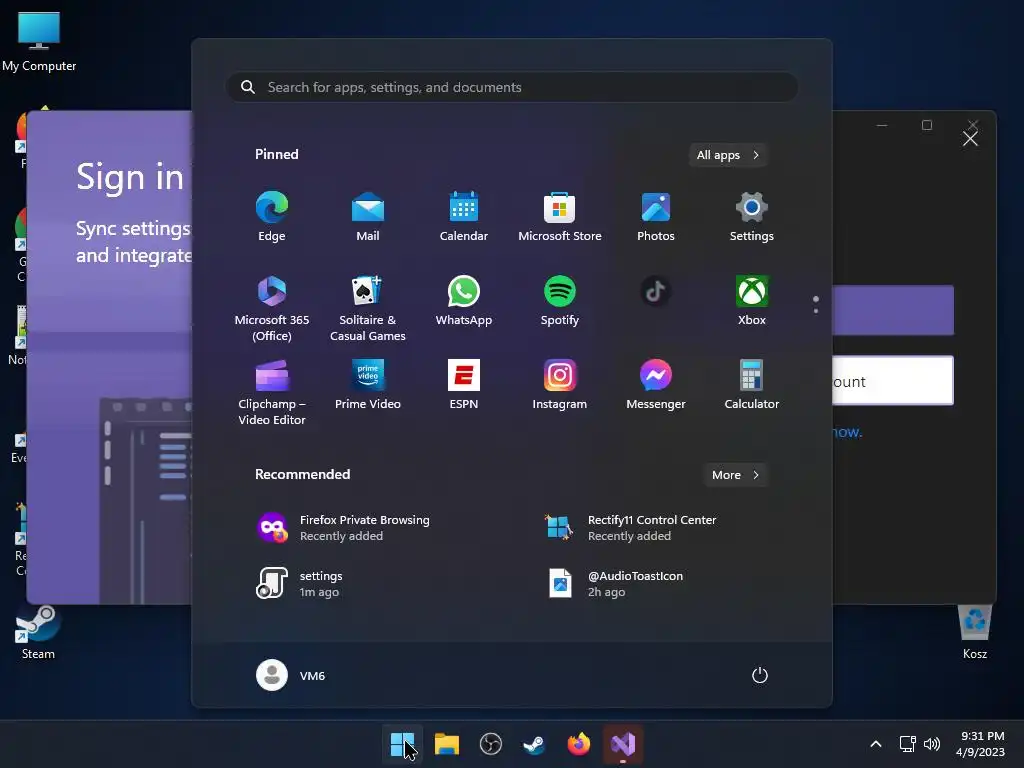Viewport: 1024px width, 768px height.
Task: Open the TikTok pinned icon
Action: click(656, 292)
